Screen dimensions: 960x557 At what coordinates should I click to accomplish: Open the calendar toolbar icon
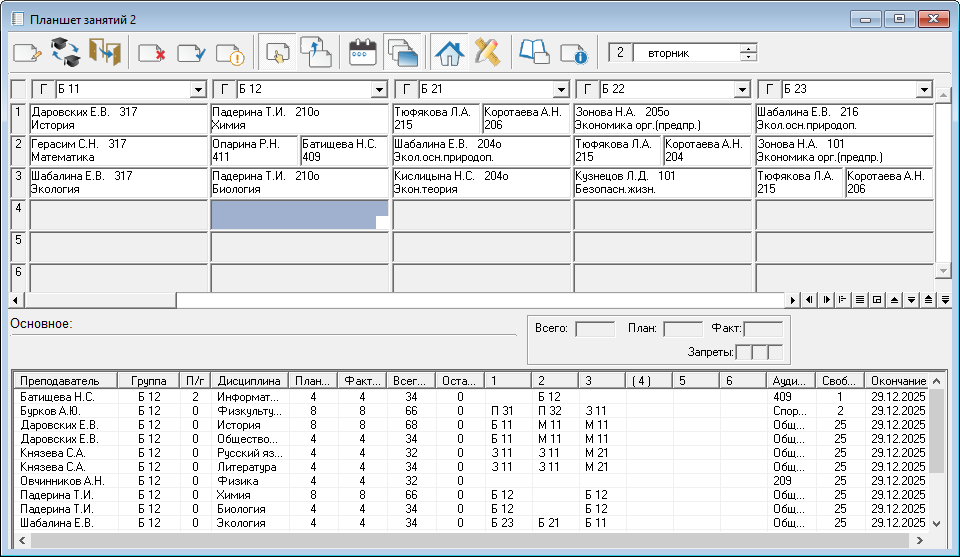pos(362,53)
